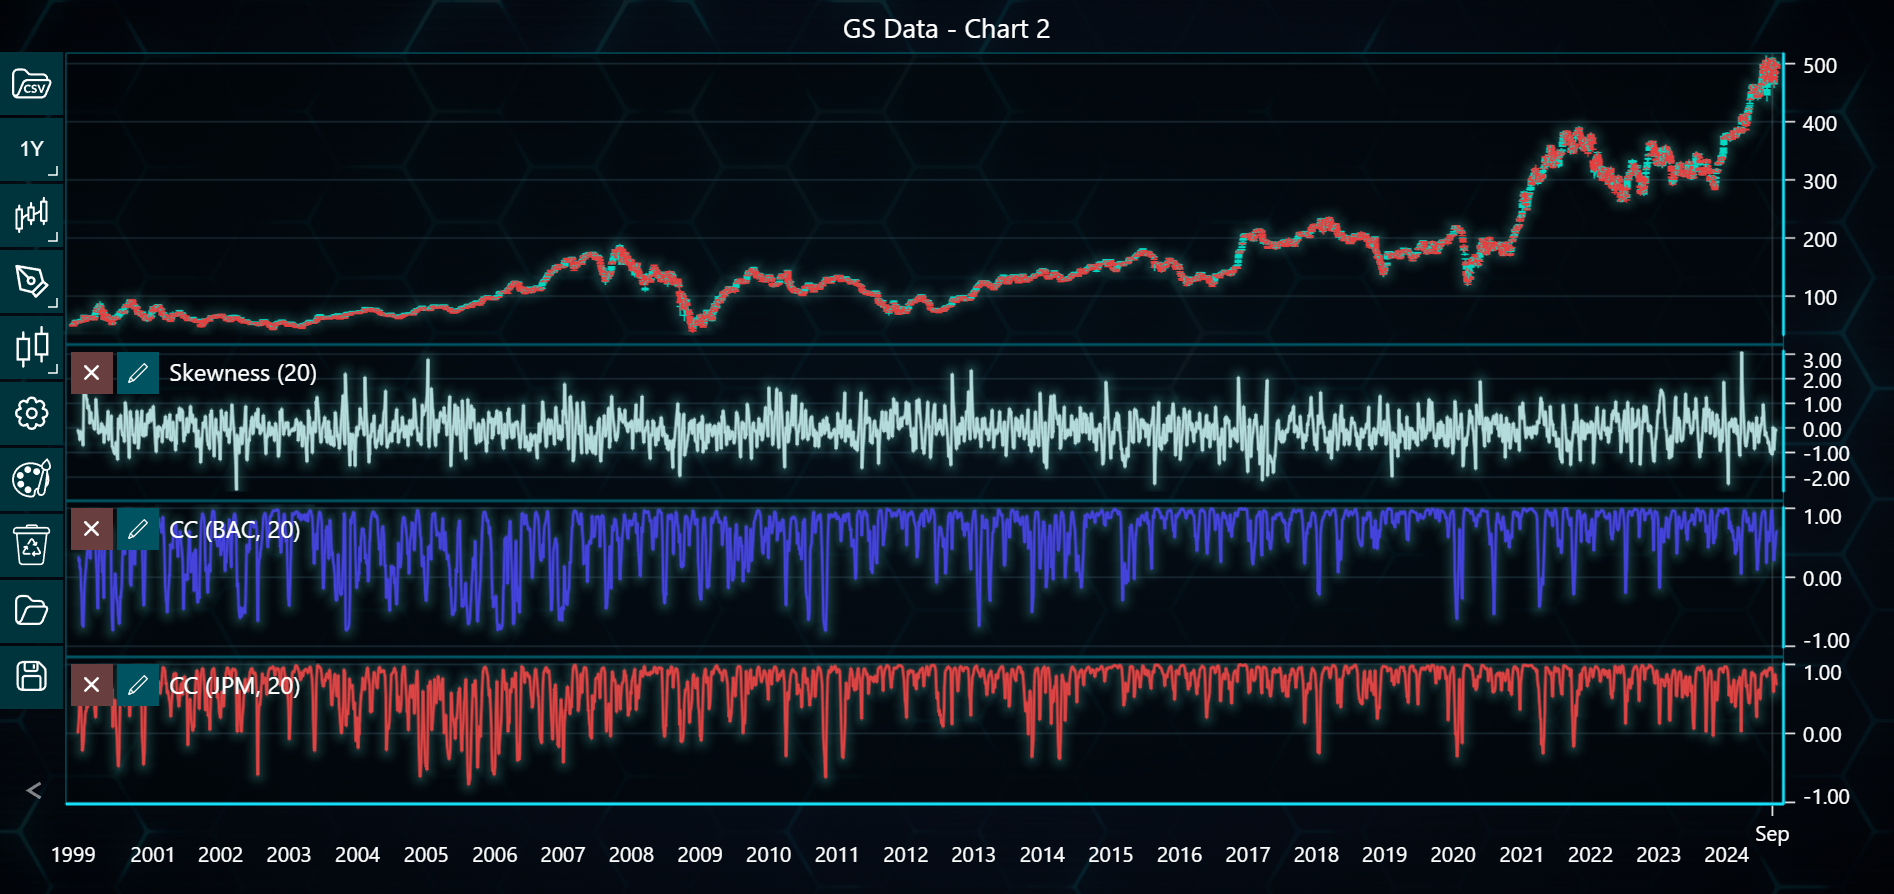Select the pen drawing tool
1894x894 pixels.
(x=31, y=281)
